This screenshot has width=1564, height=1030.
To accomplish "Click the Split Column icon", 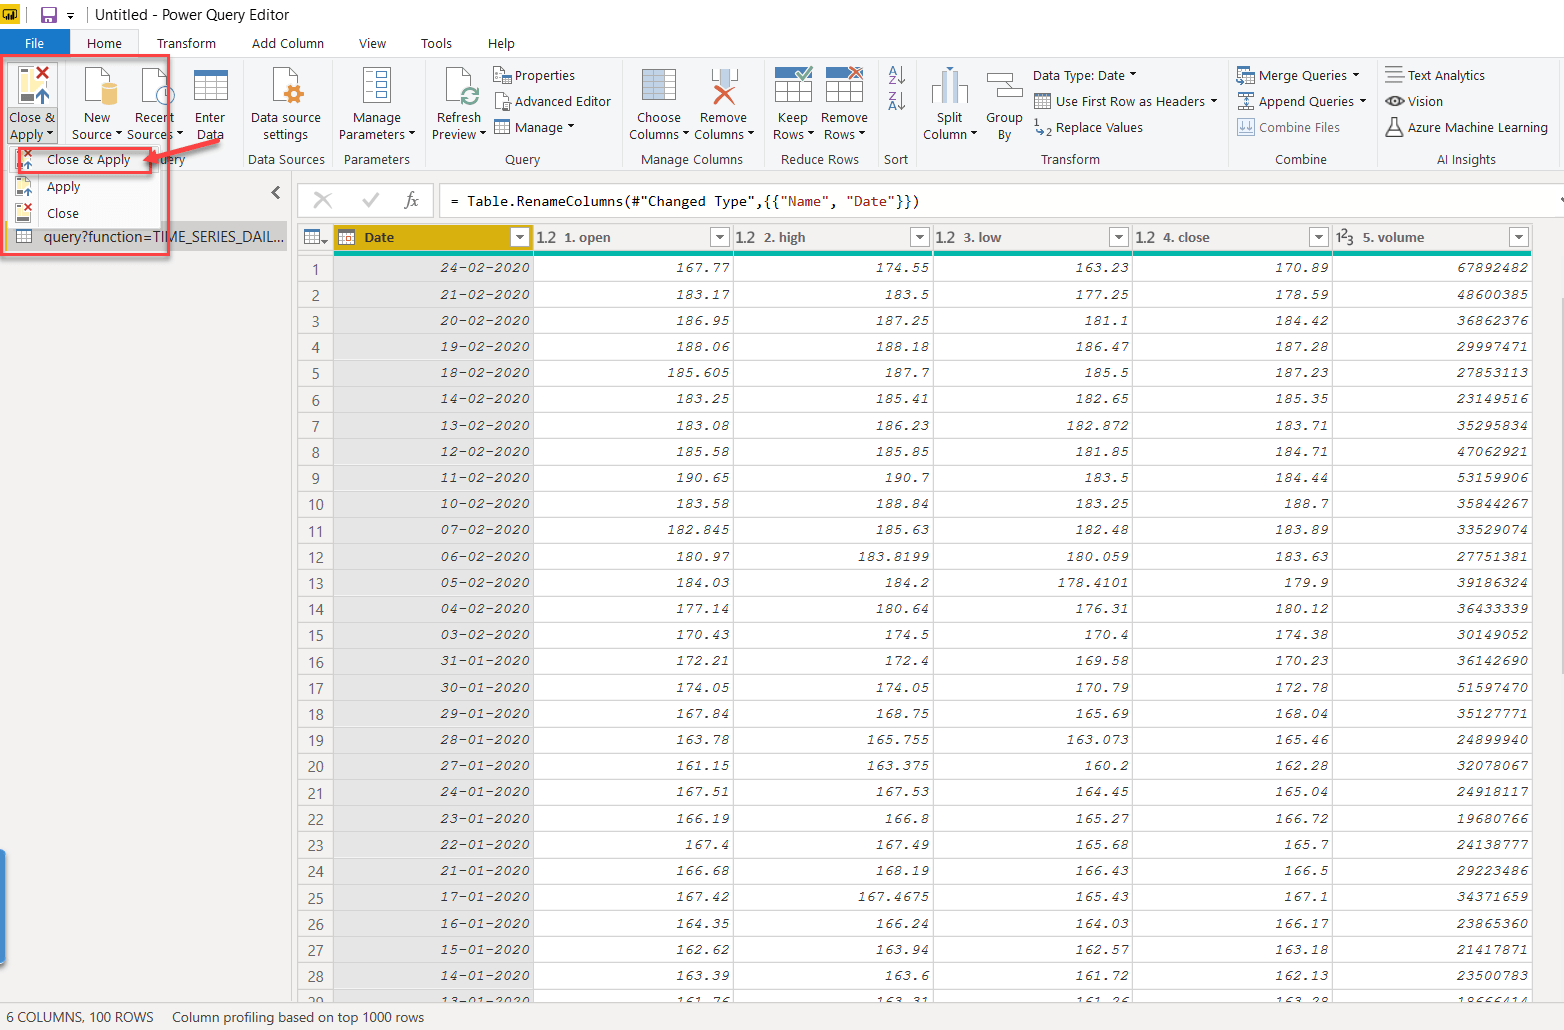I will pyautogui.click(x=949, y=87).
